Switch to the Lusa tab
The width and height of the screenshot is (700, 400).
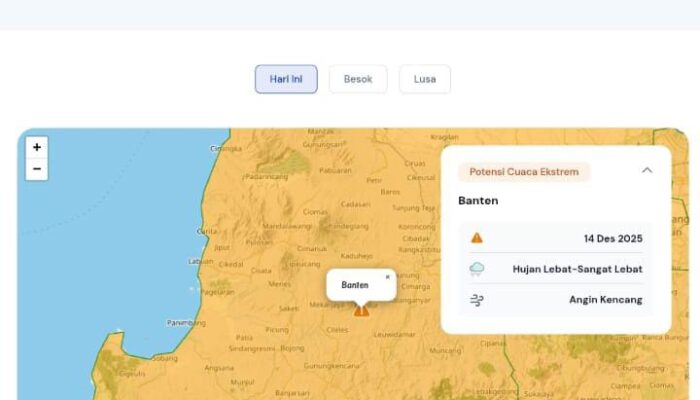click(425, 79)
